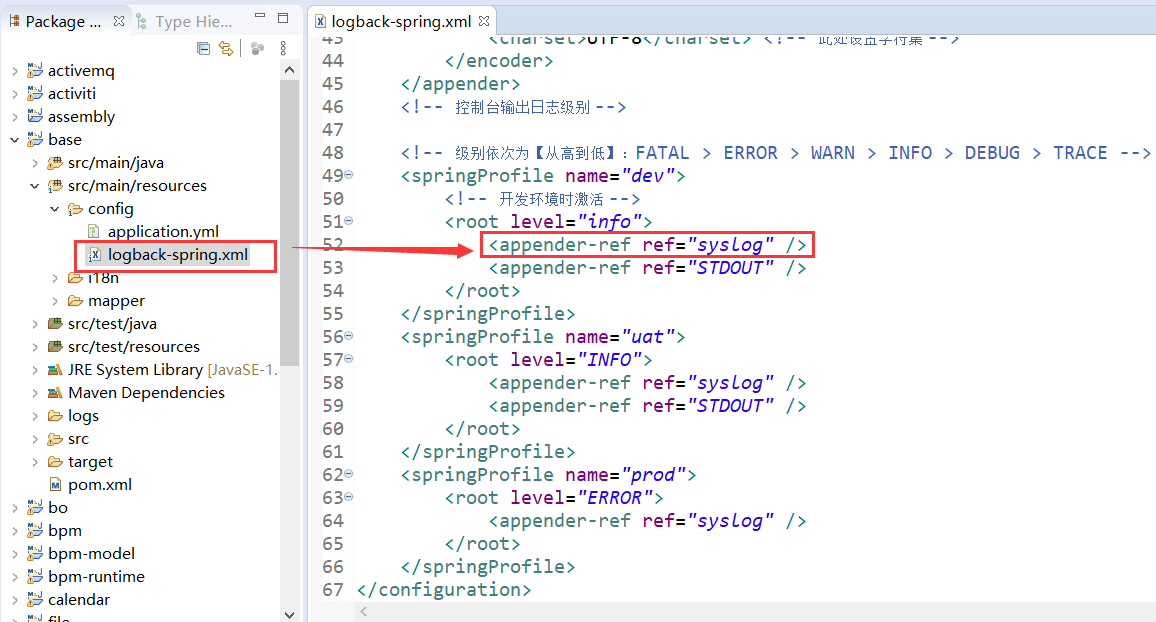The height and width of the screenshot is (622, 1156).
Task: Toggle Link with Editor icon
Action: (x=226, y=49)
